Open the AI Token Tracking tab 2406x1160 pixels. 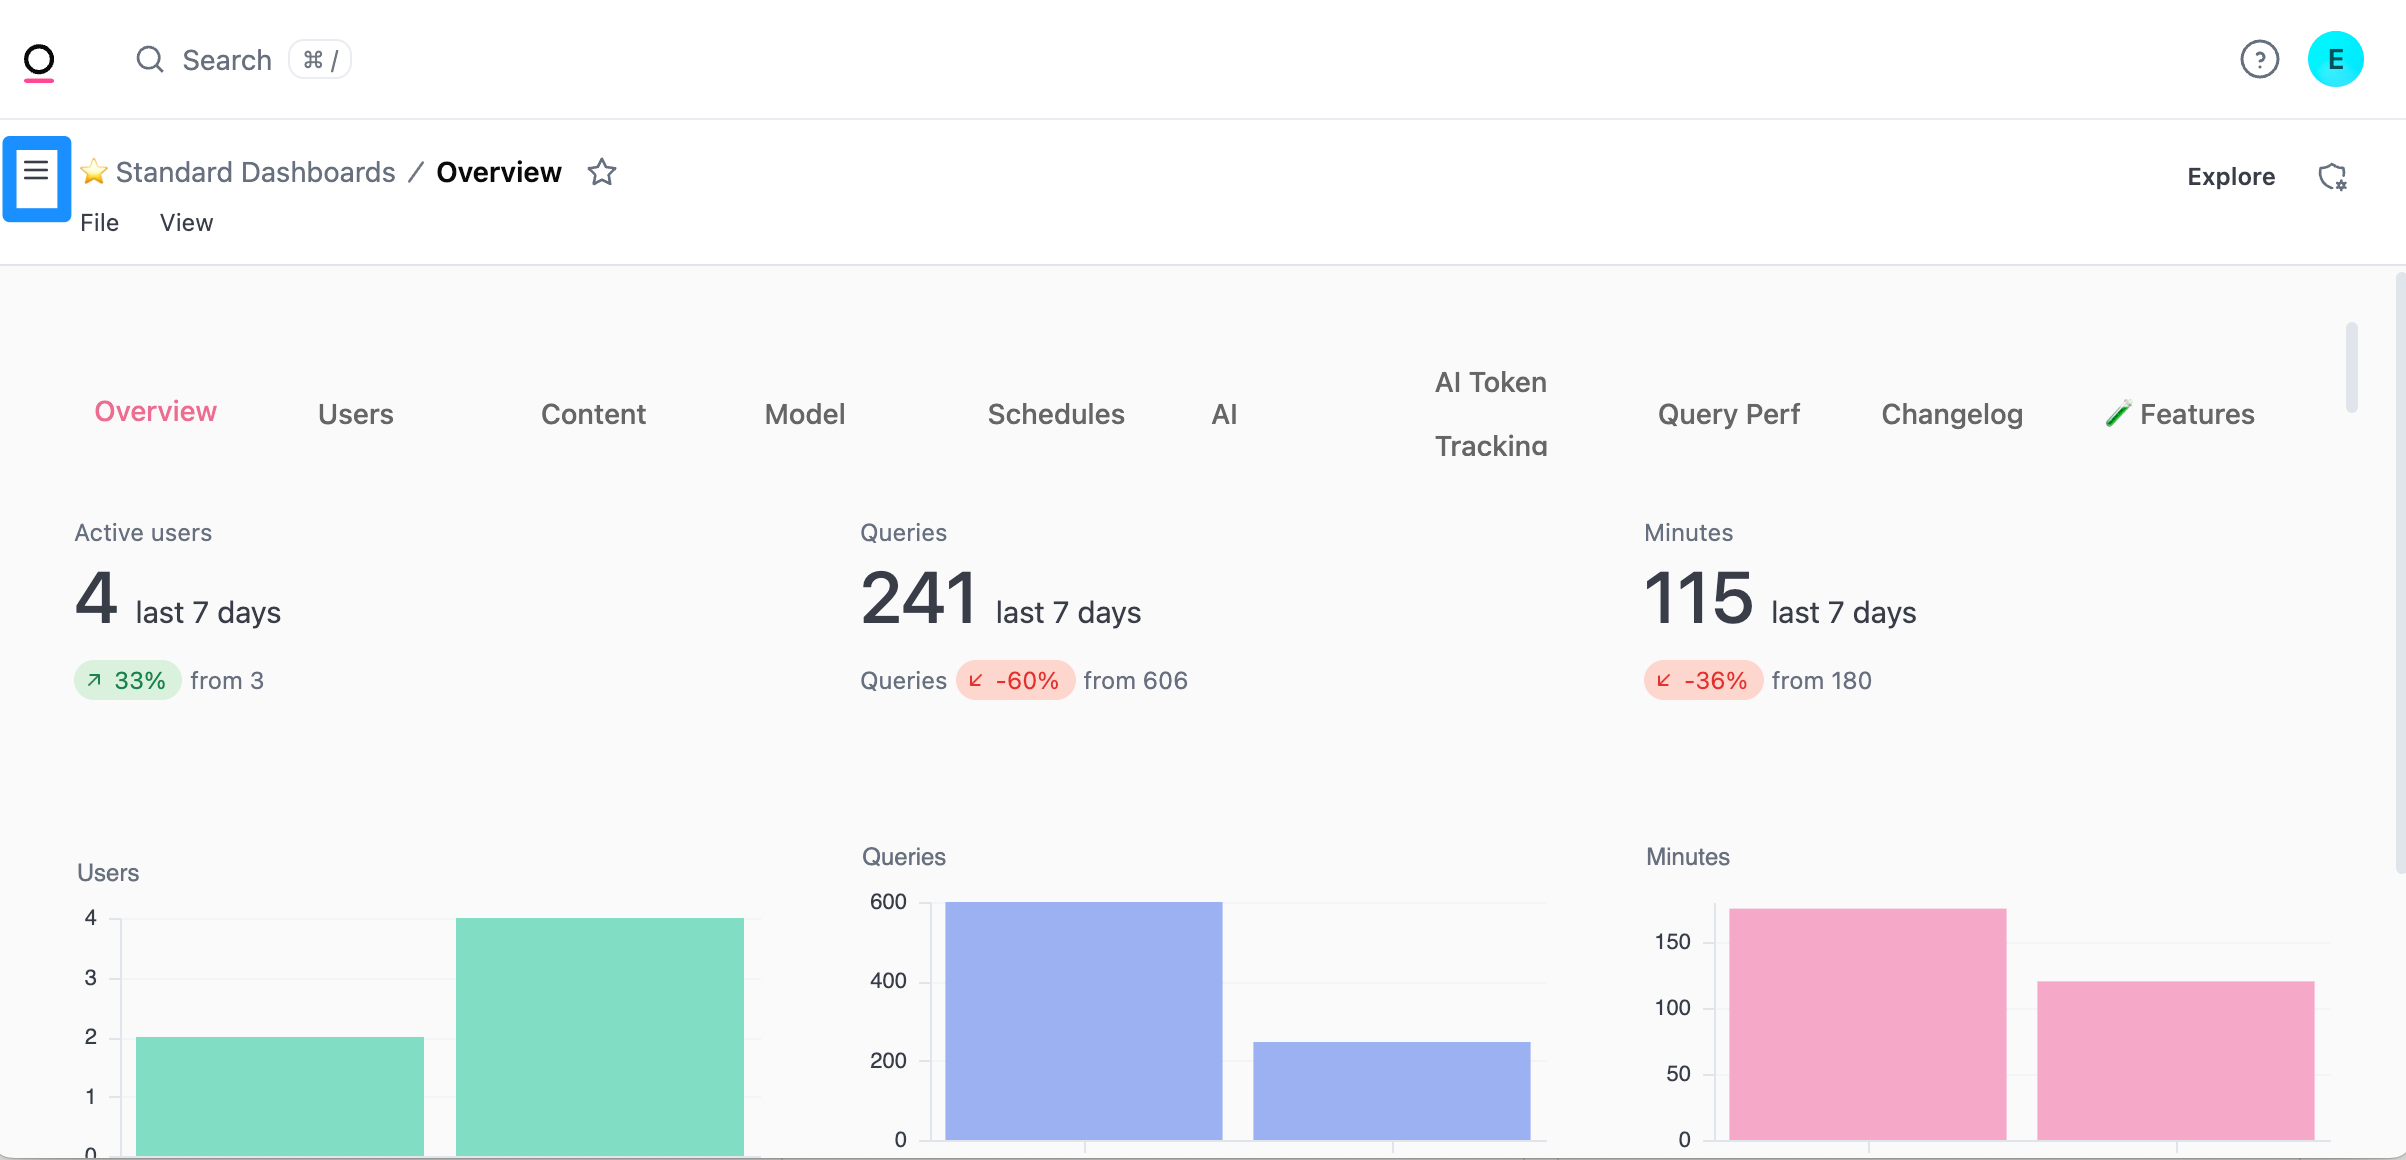point(1490,414)
